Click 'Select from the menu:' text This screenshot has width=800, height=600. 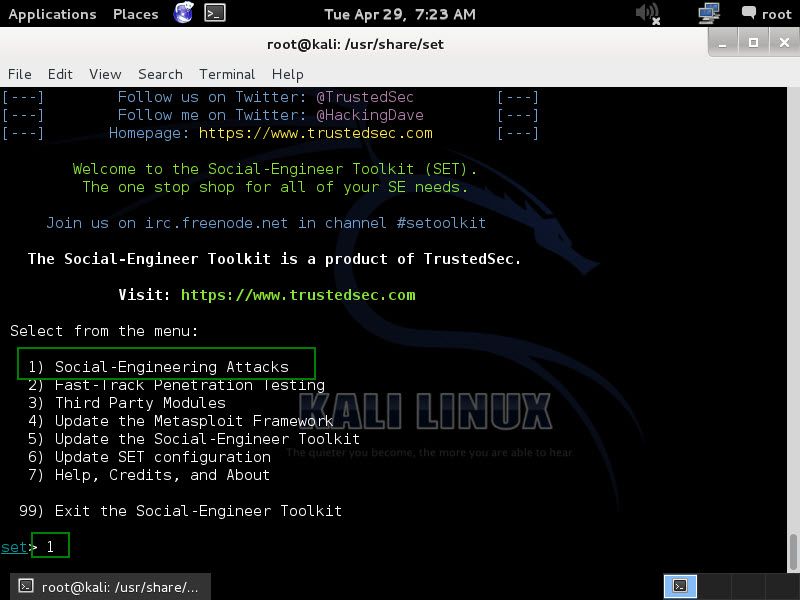[x=104, y=331]
